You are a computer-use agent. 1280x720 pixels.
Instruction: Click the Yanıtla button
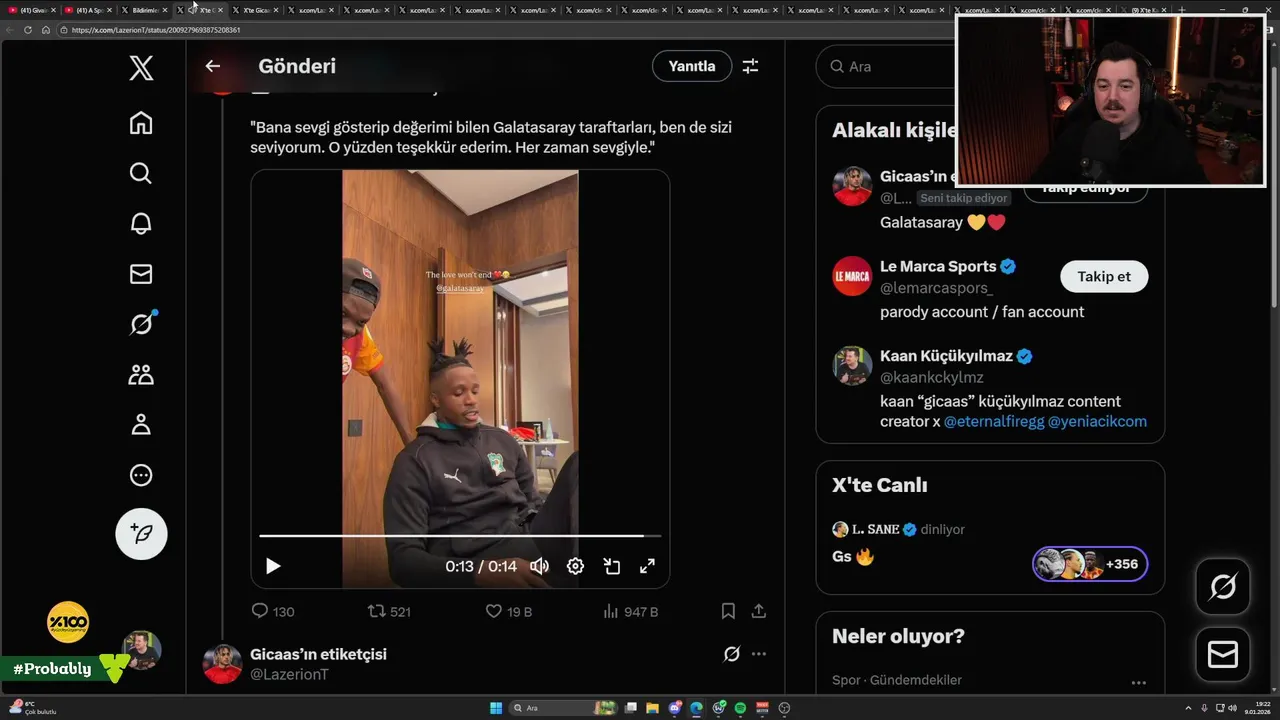point(692,66)
